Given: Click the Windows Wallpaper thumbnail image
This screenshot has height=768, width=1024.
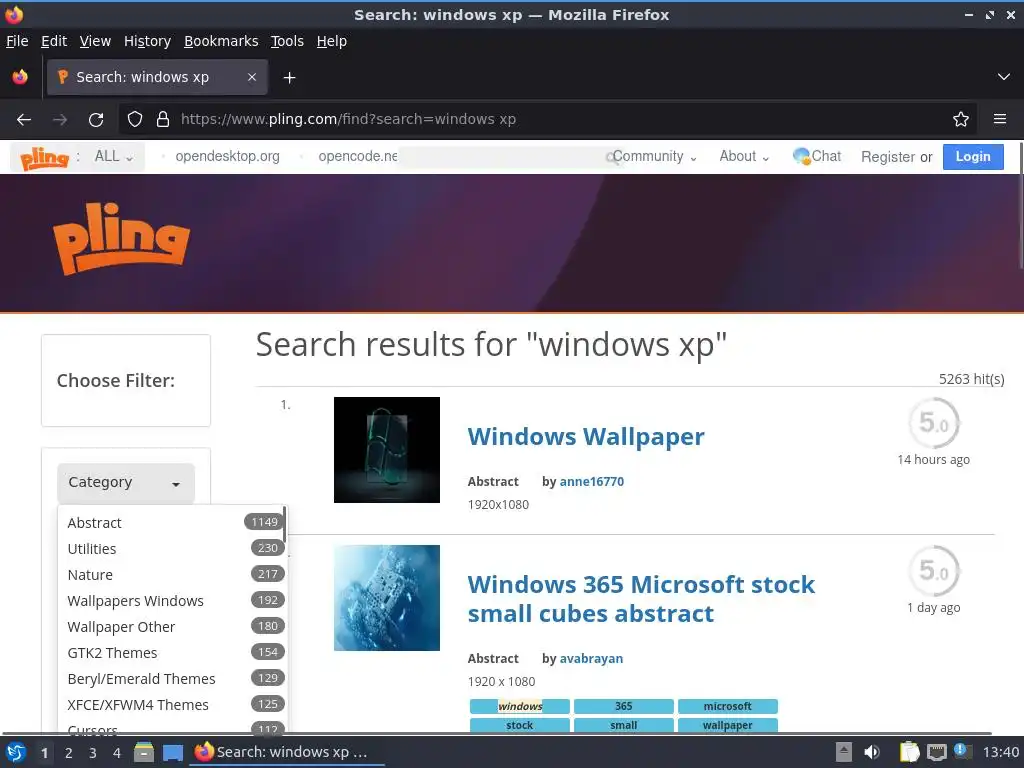Looking at the screenshot, I should (x=387, y=450).
